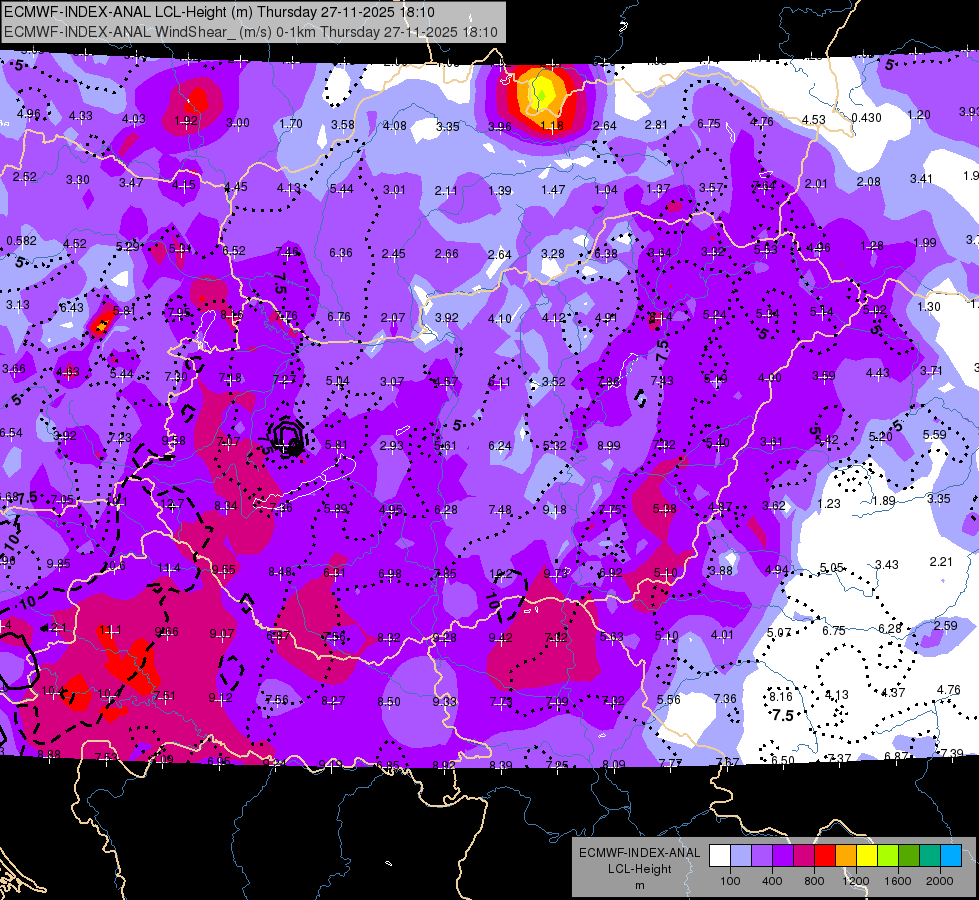Click the orange legend swatch
979x900 pixels.
coord(846,856)
